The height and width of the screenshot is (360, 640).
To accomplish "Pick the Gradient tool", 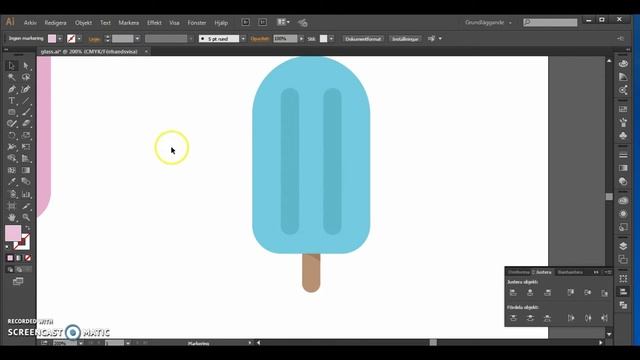I will [x=26, y=170].
